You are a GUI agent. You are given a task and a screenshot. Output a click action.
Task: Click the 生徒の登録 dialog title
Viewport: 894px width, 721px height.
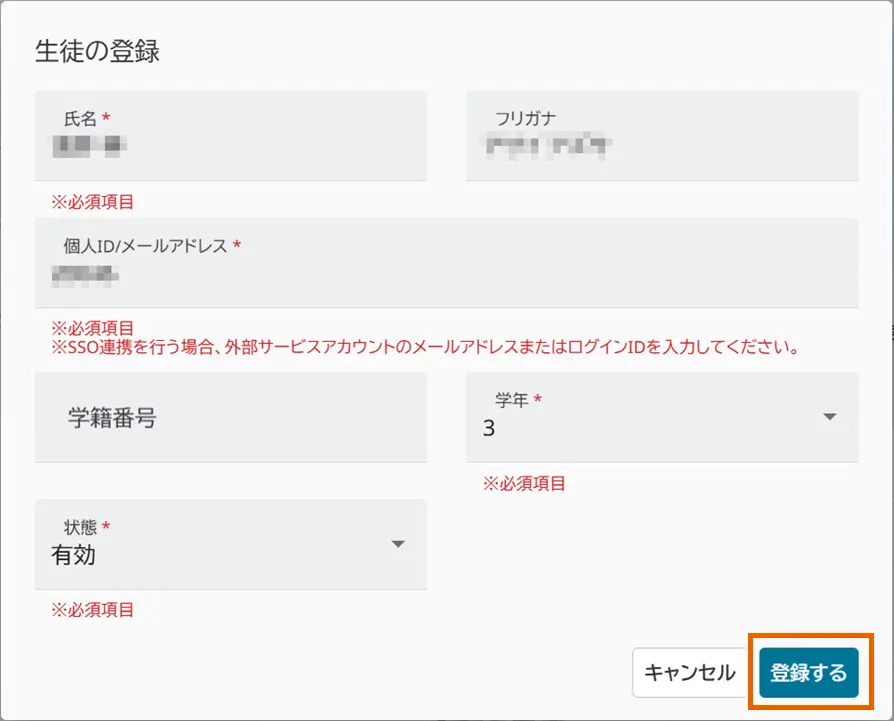97,52
